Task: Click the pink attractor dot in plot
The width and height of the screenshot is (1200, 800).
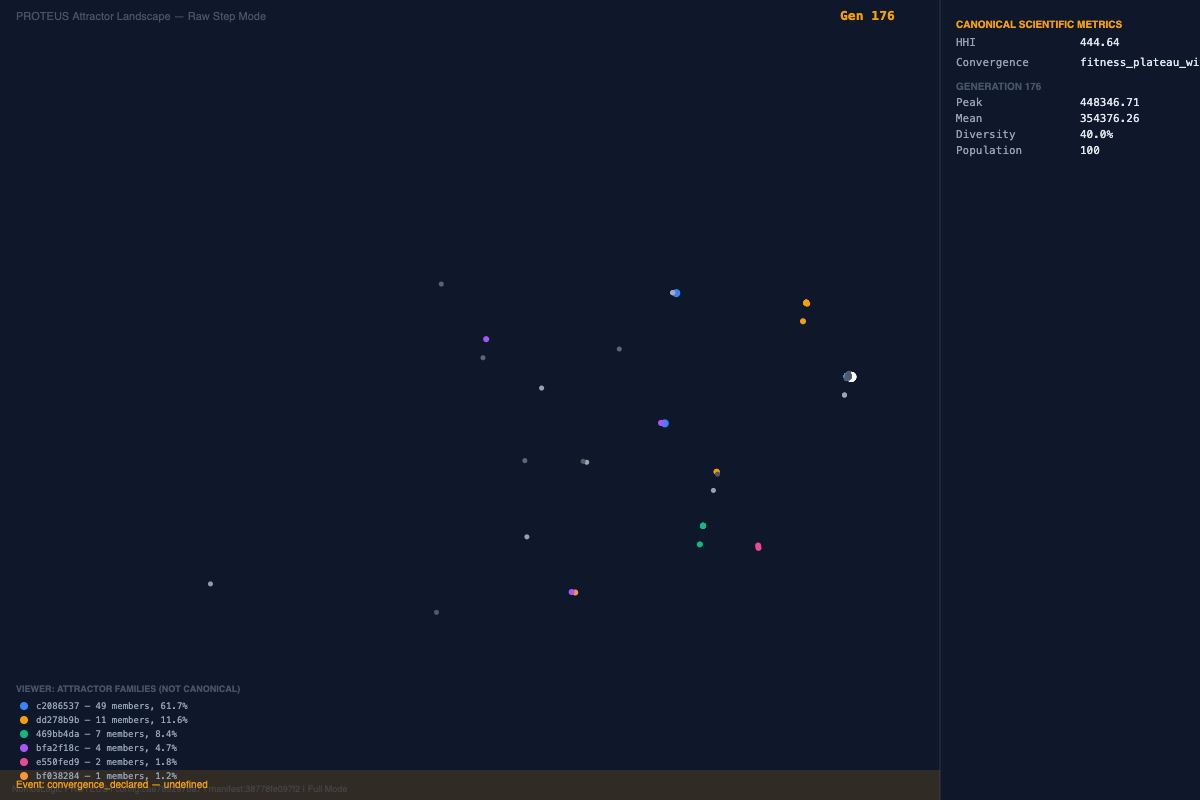Action: 758,547
